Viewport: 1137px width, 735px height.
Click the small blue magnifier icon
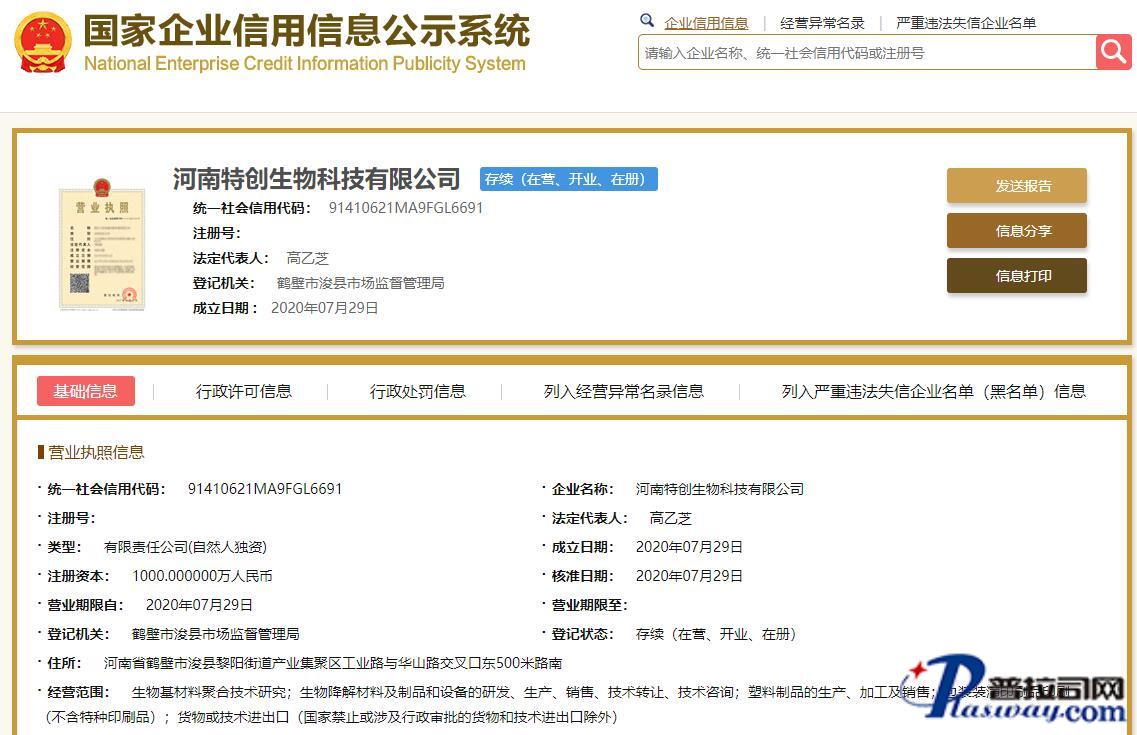[x=647, y=21]
